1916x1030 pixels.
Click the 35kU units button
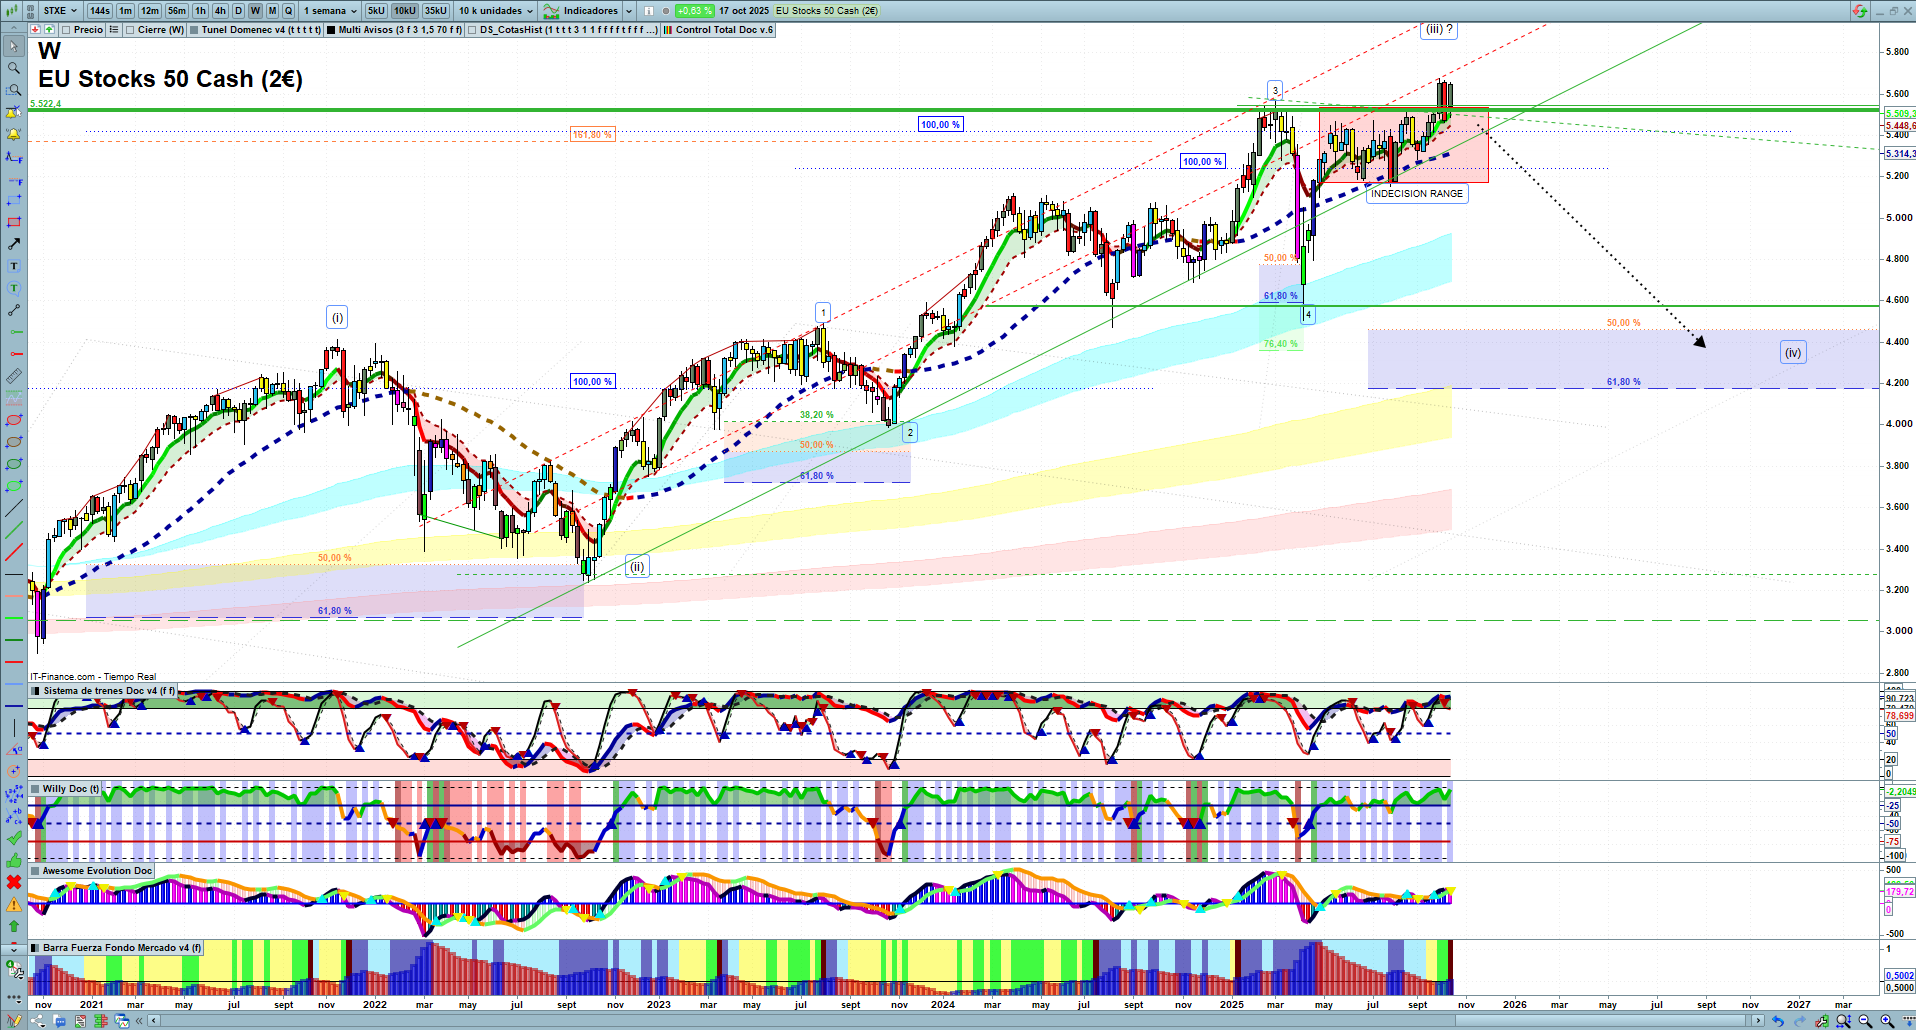[x=436, y=11]
